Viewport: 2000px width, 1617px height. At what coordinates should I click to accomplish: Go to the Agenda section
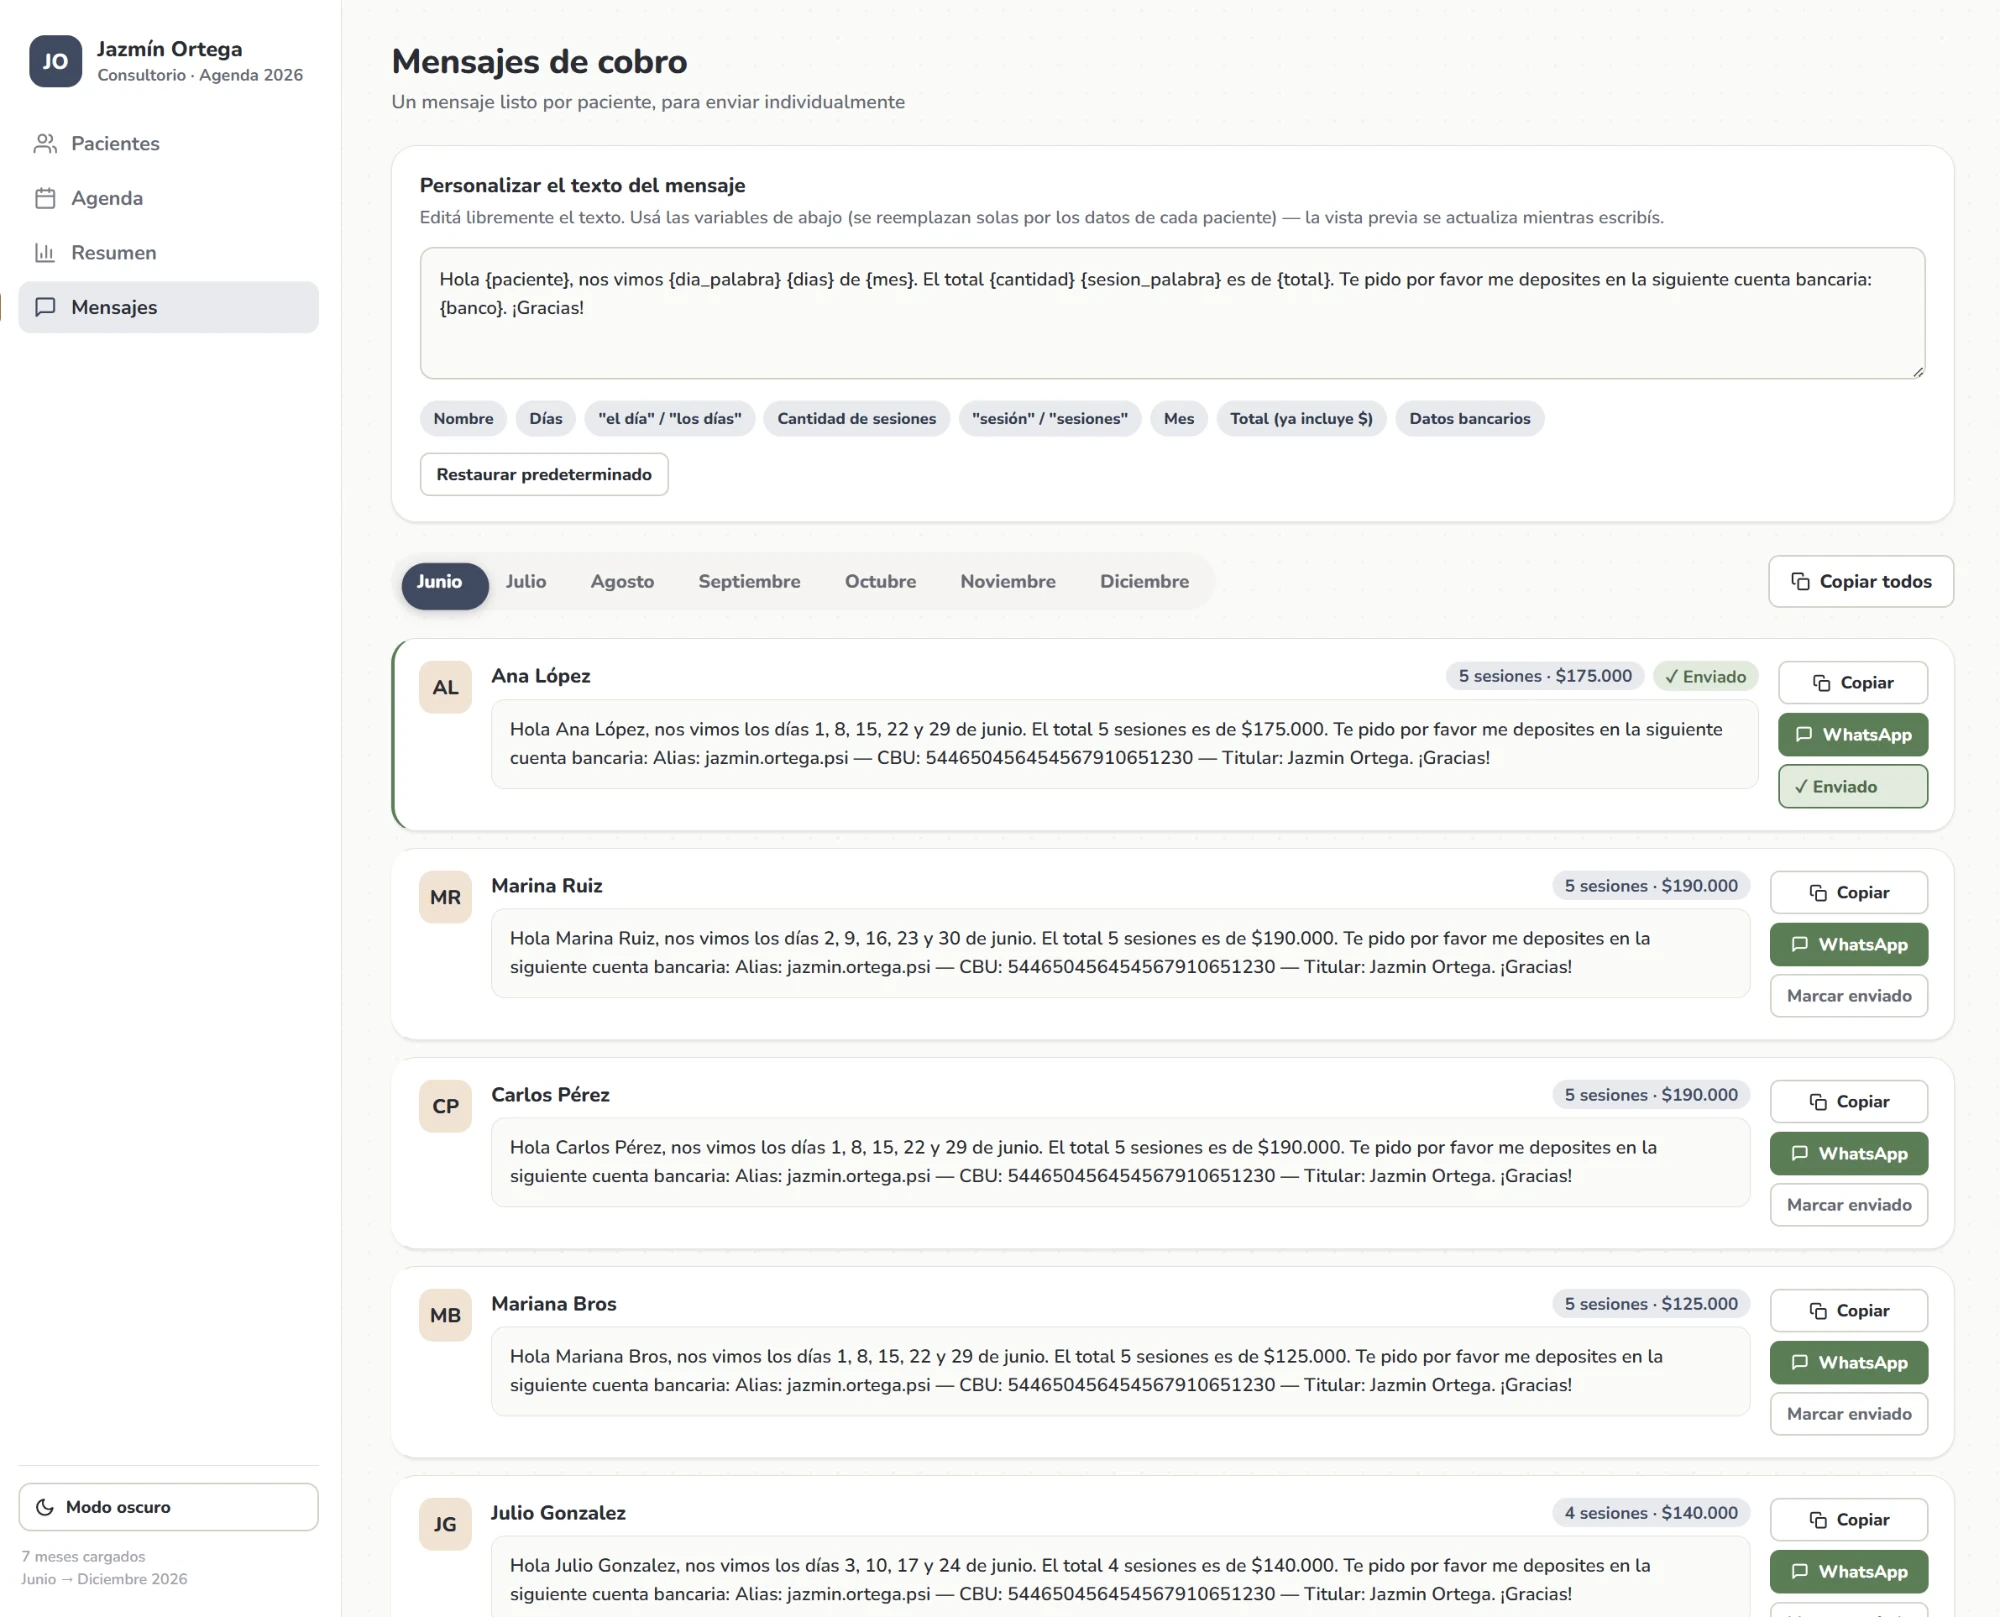coord(168,198)
